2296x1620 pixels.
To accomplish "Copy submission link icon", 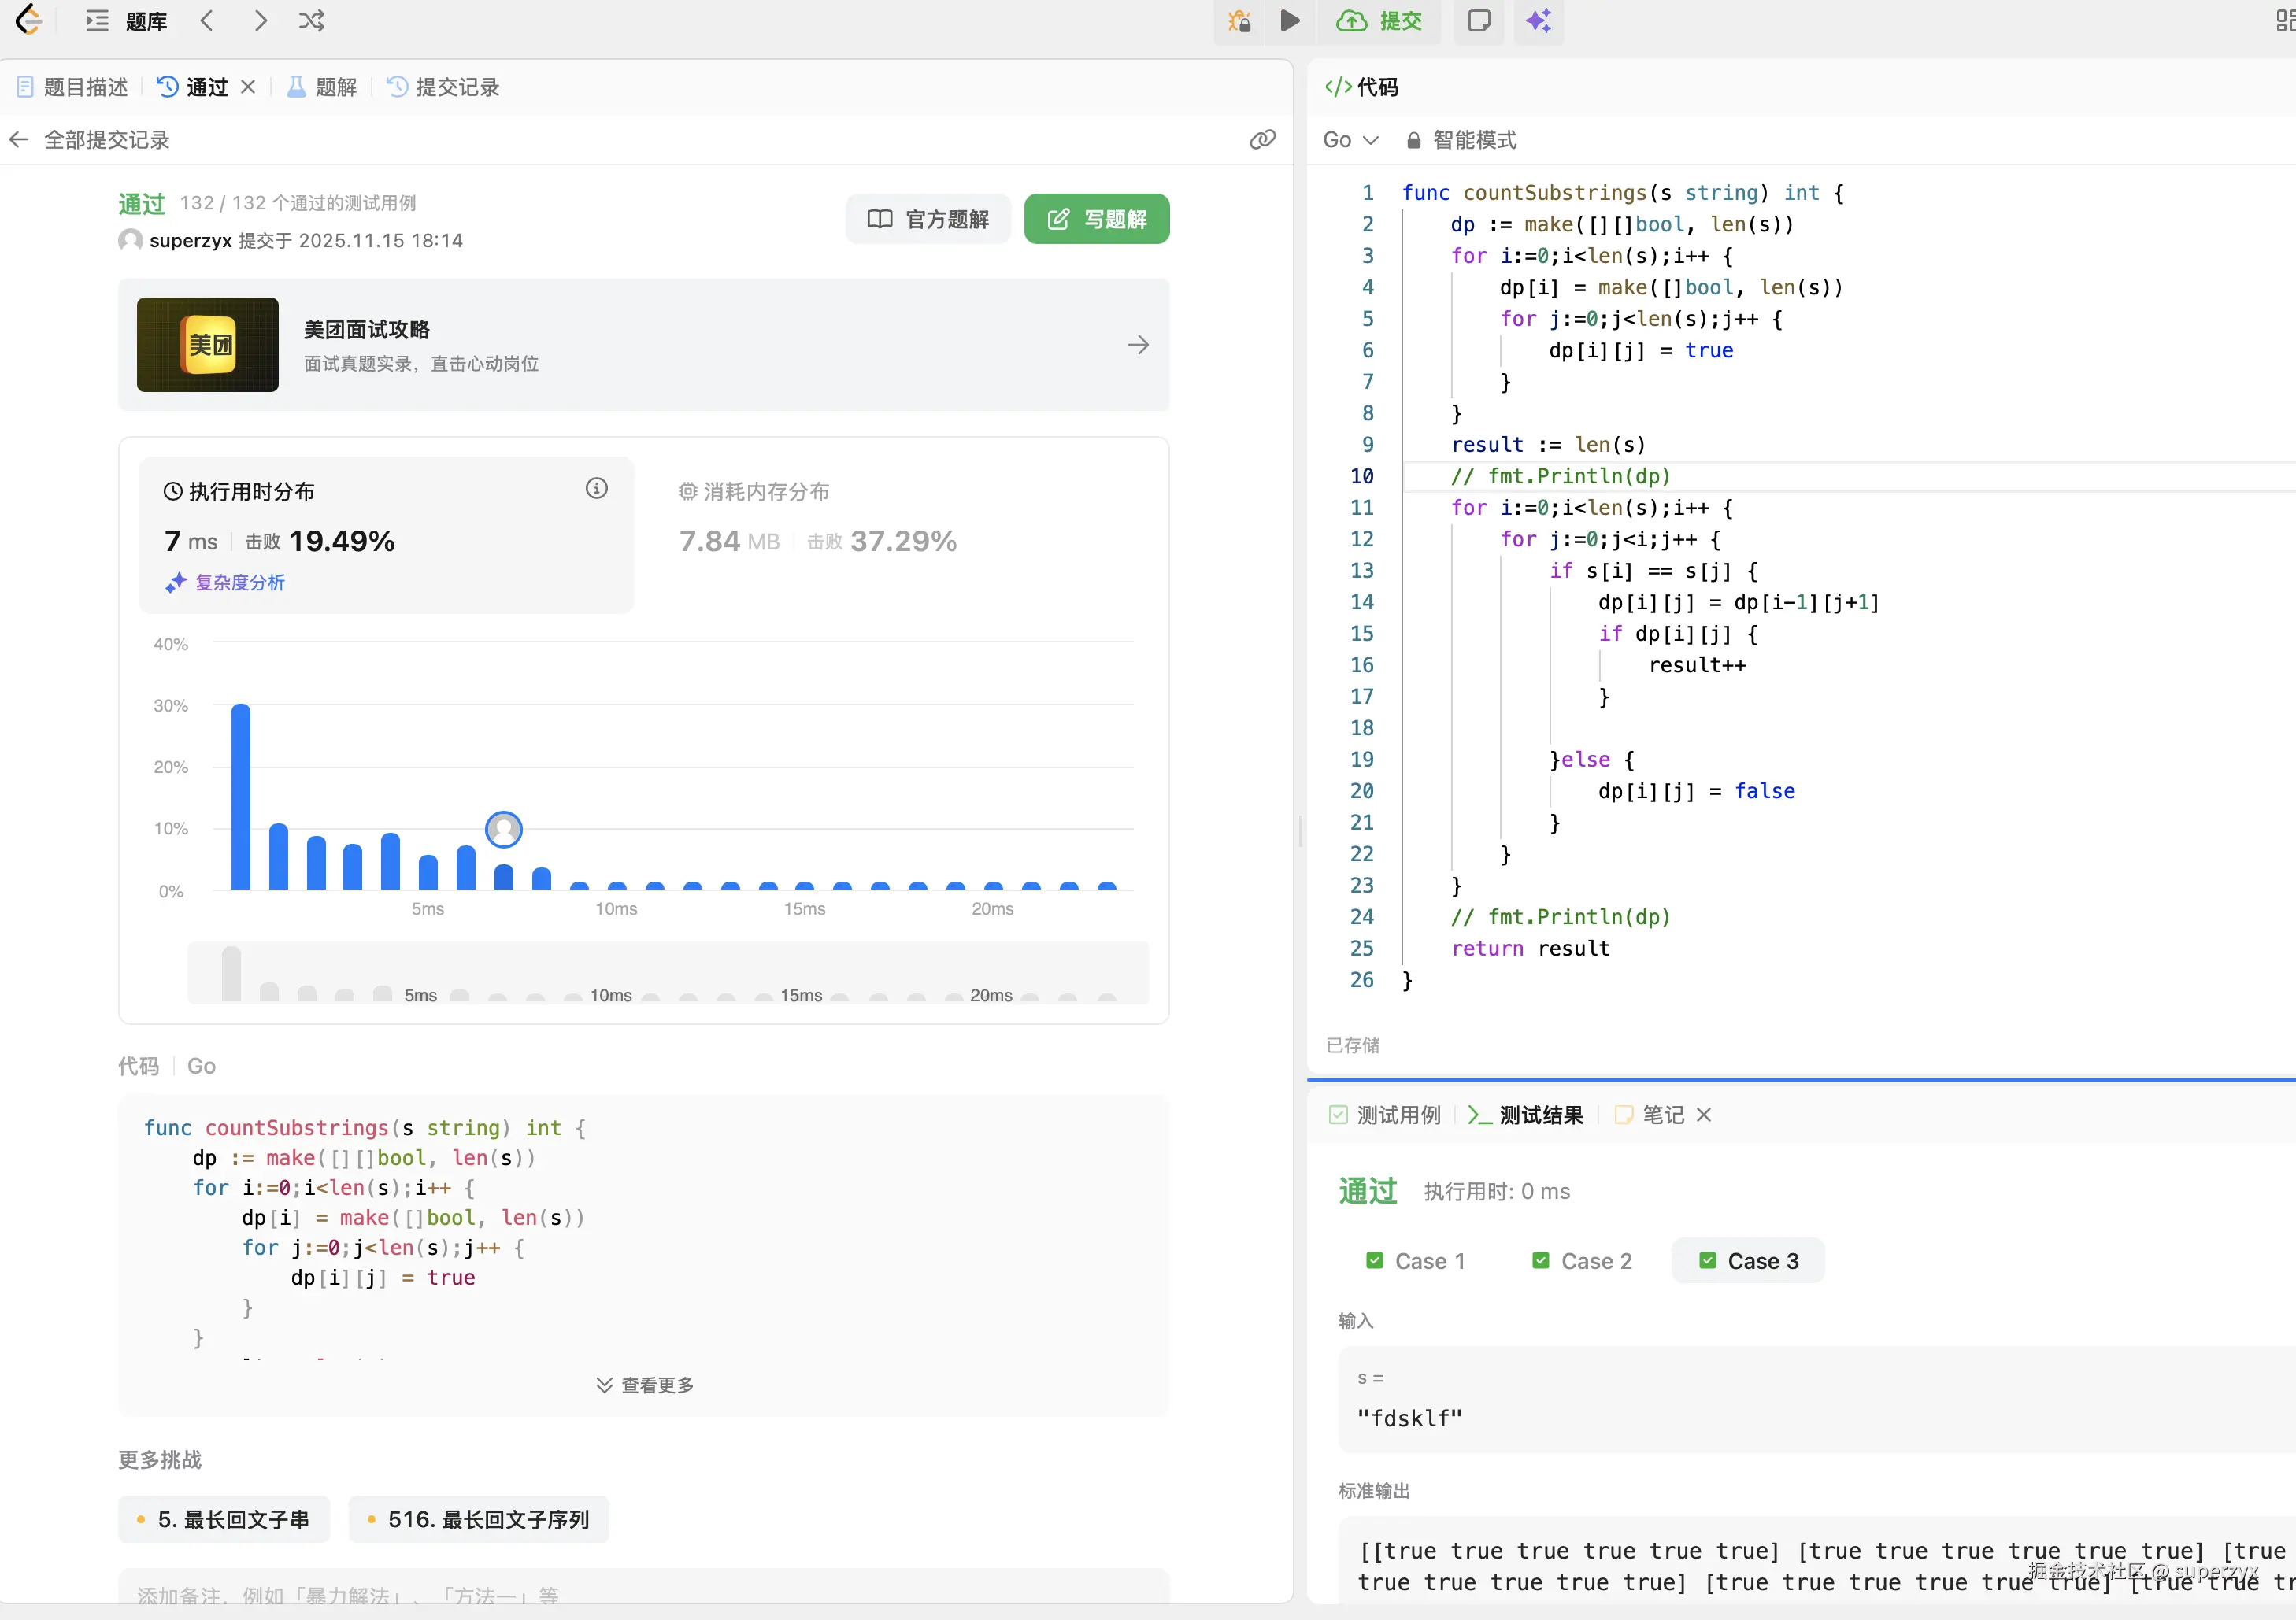I will pos(1262,140).
